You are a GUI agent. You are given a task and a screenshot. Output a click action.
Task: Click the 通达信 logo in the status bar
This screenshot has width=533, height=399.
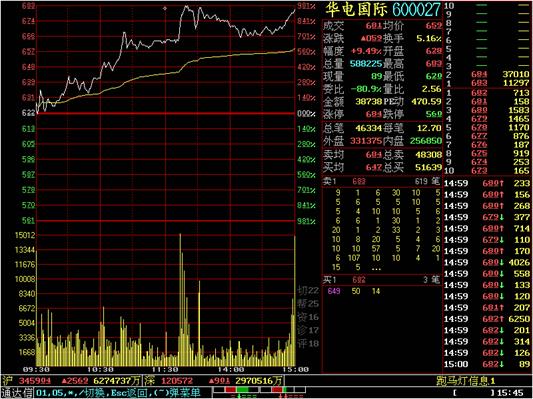click(x=17, y=393)
